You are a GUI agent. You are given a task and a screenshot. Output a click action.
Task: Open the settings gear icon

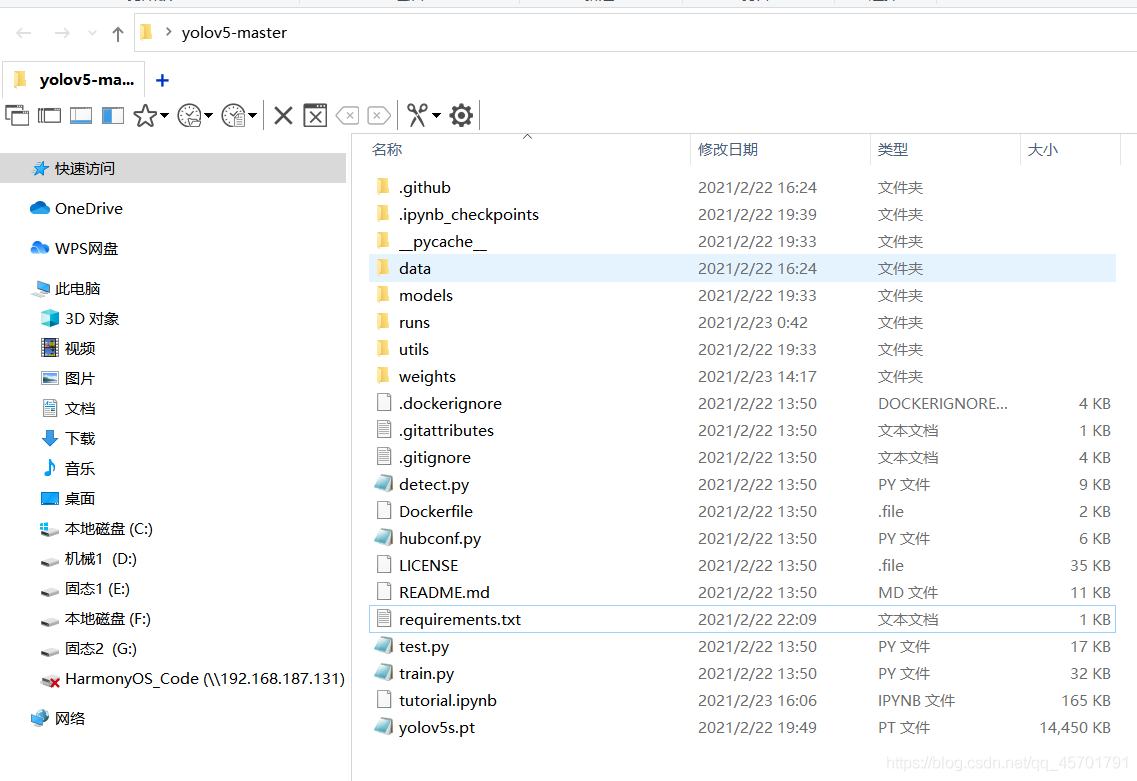pos(461,115)
